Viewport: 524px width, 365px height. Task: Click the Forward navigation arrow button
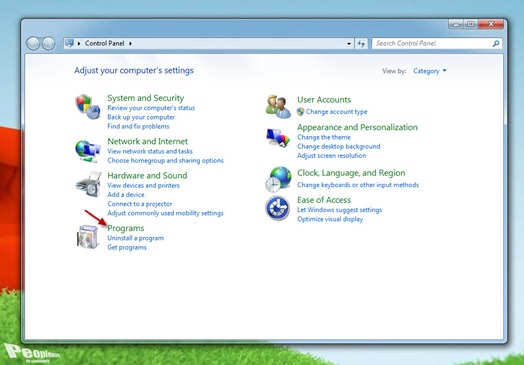coord(48,43)
